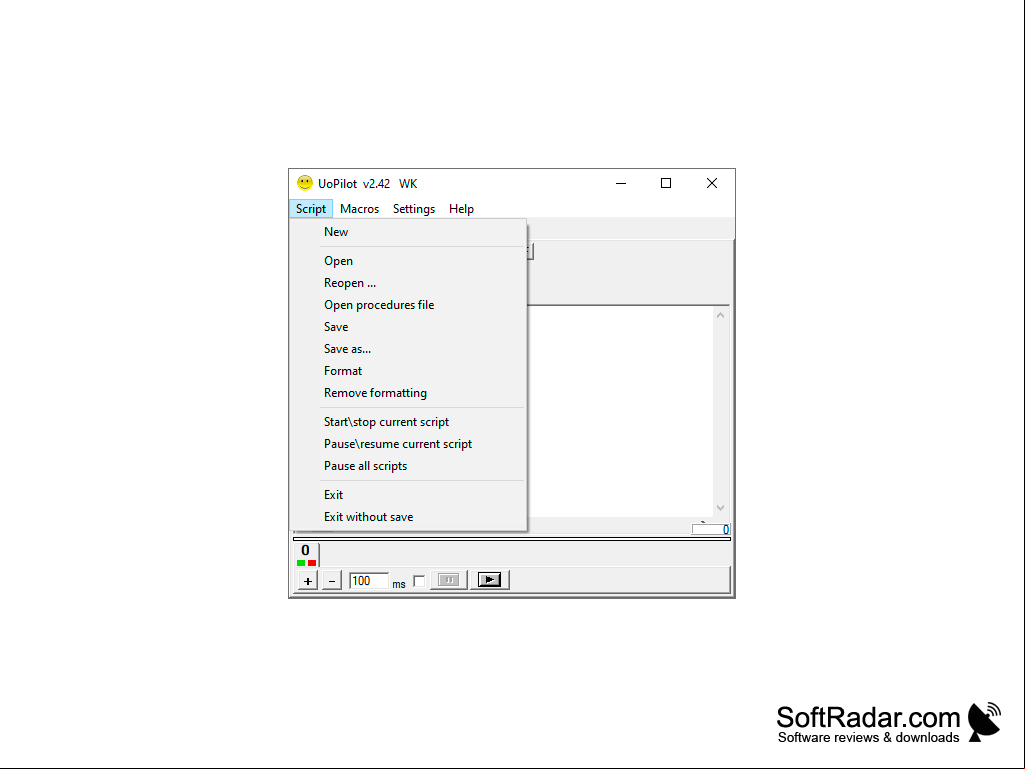Click the minus button to remove a script tab

click(331, 581)
